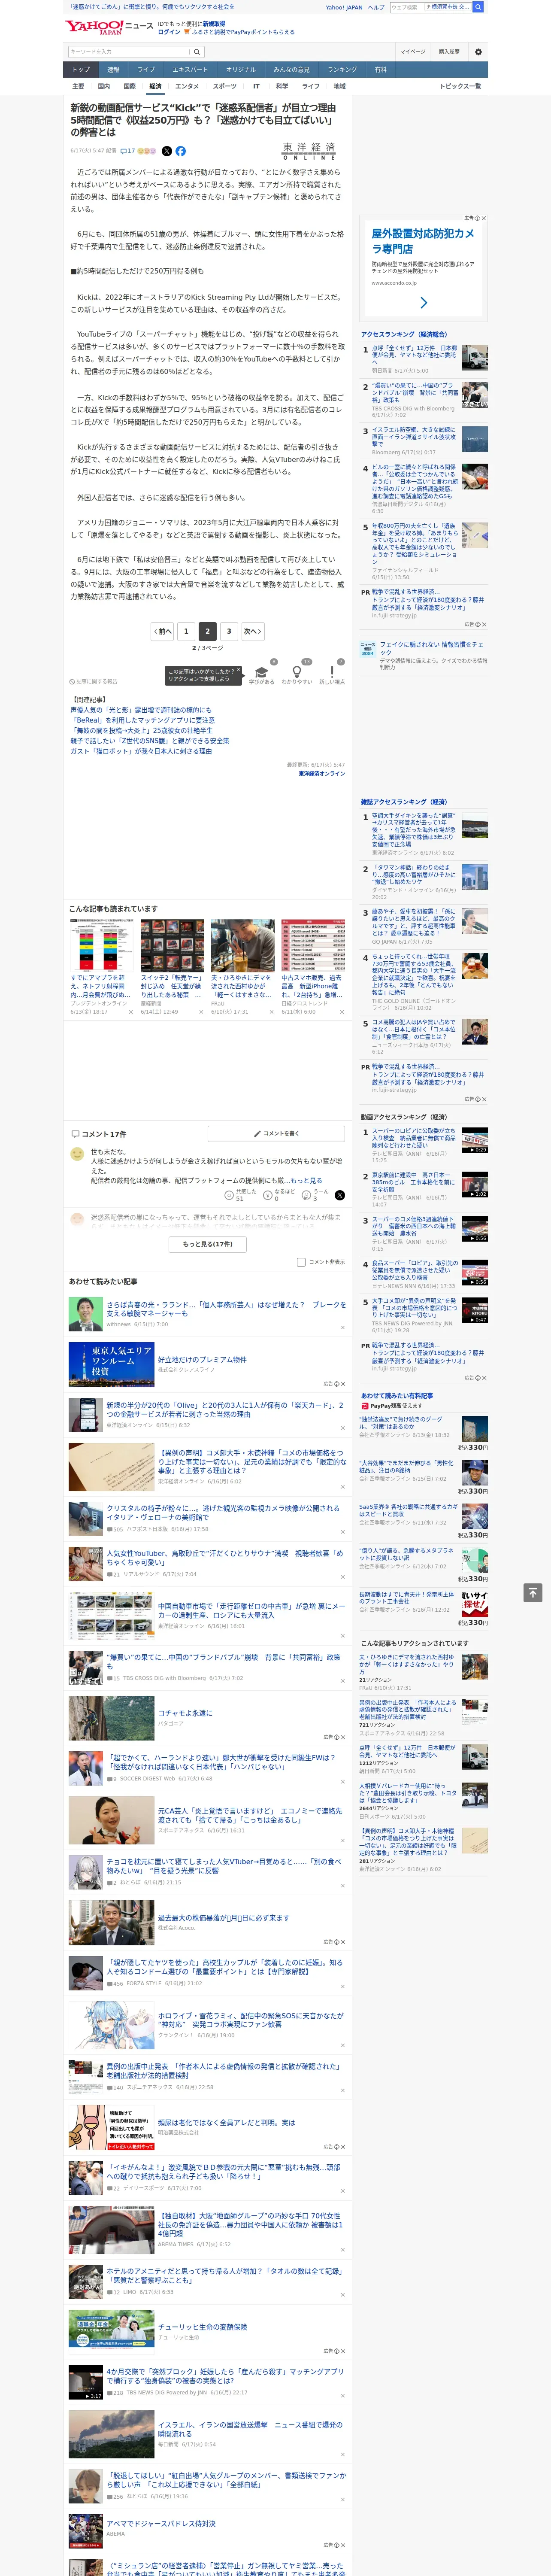Image resolution: width=551 pixels, height=2576 pixels.
Task: Share article on X (Twitter) icon under headline
Action: click(x=167, y=151)
